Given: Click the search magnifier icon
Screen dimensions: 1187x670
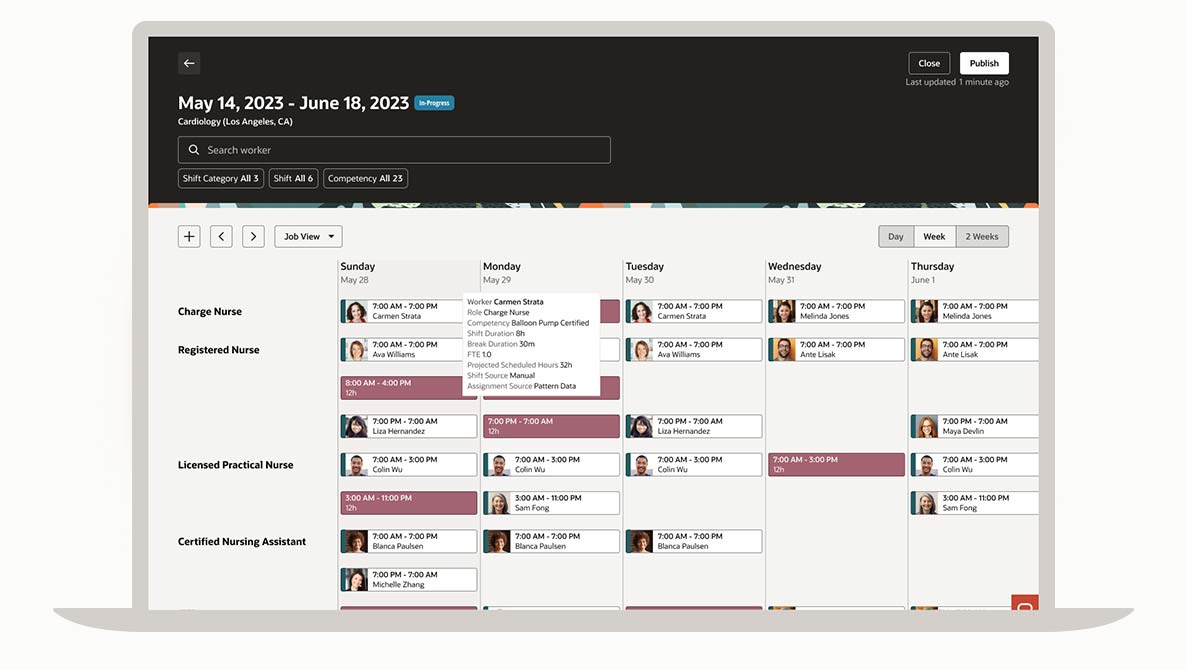Looking at the screenshot, I should click(194, 150).
